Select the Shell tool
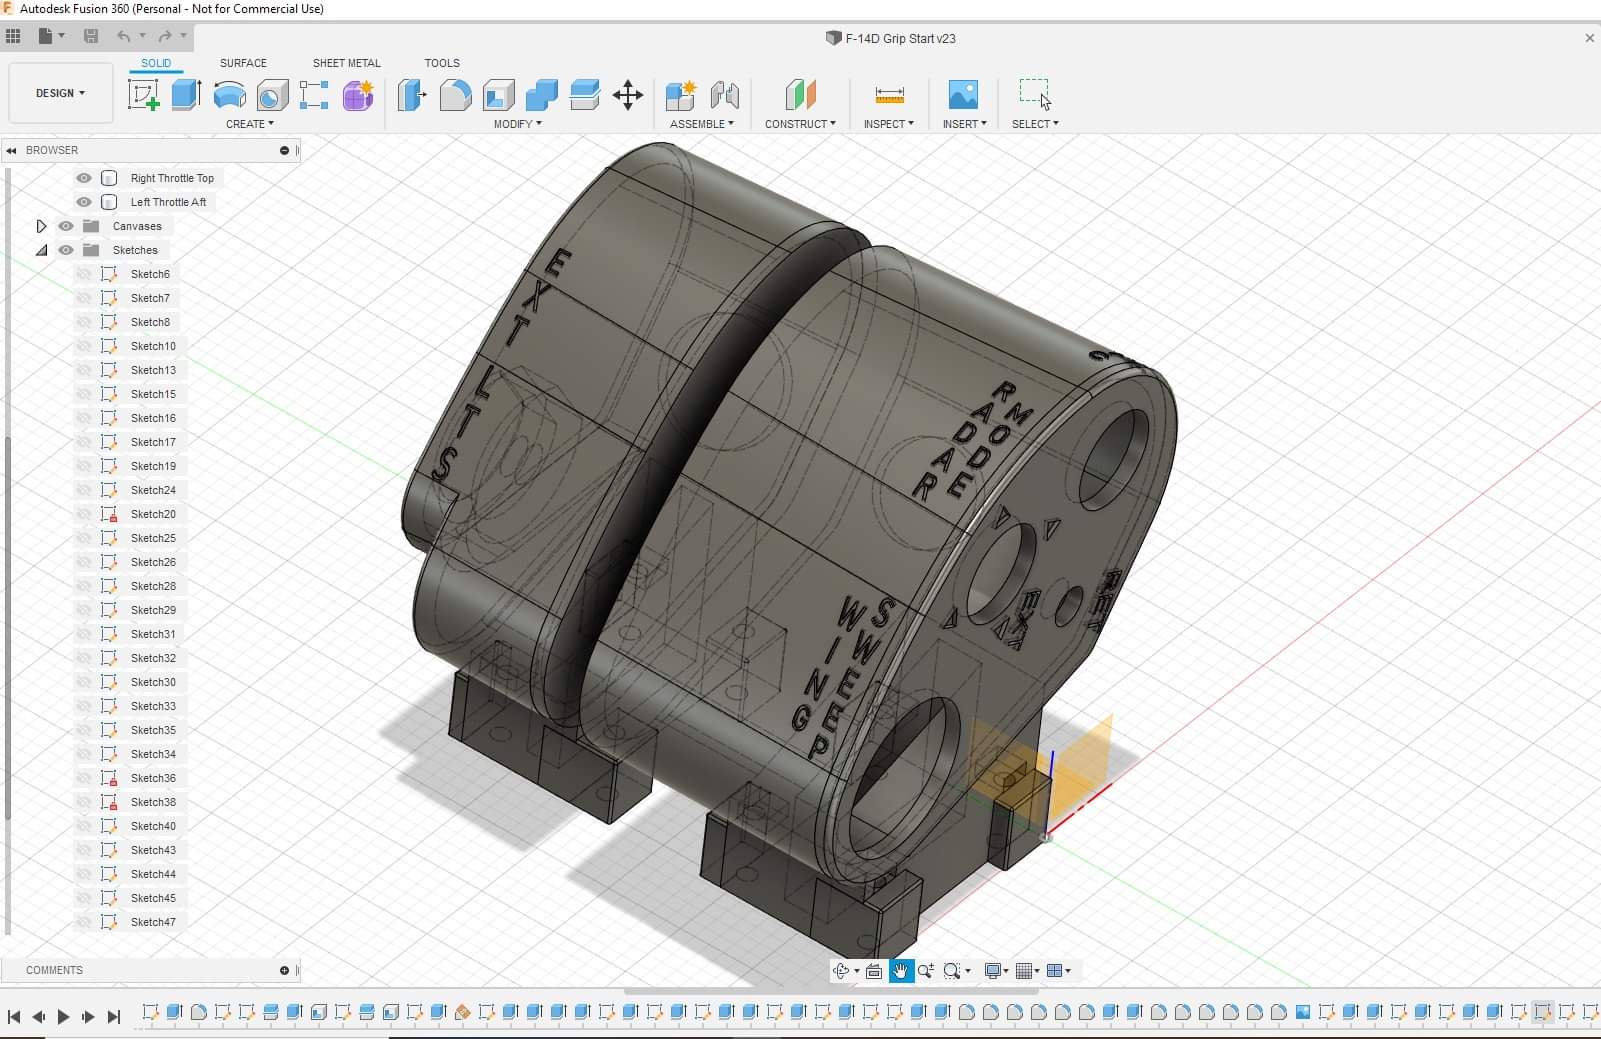 pyautogui.click(x=498, y=95)
